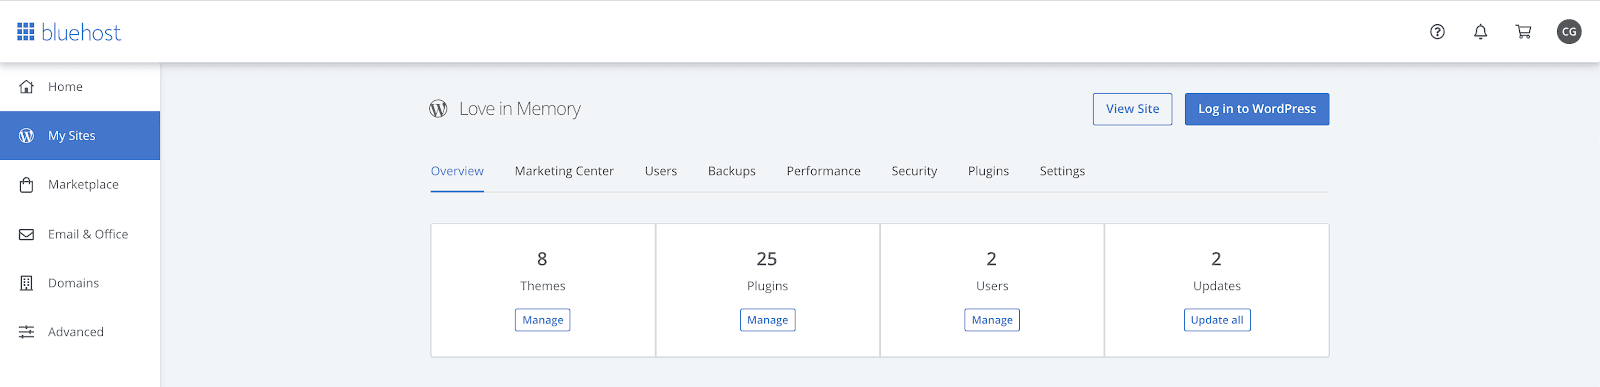Switch to the Backups tab

pos(732,171)
